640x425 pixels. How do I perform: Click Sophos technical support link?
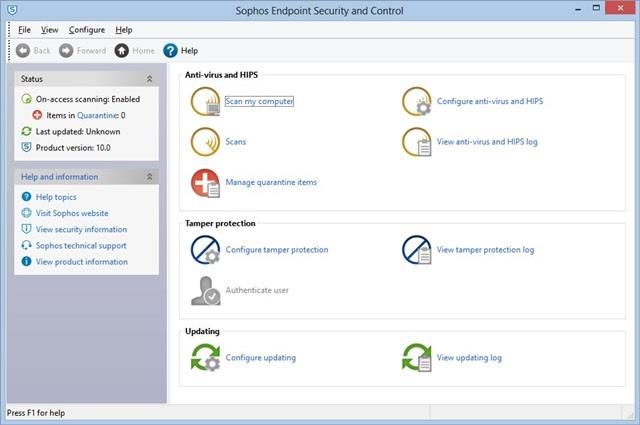(81, 245)
